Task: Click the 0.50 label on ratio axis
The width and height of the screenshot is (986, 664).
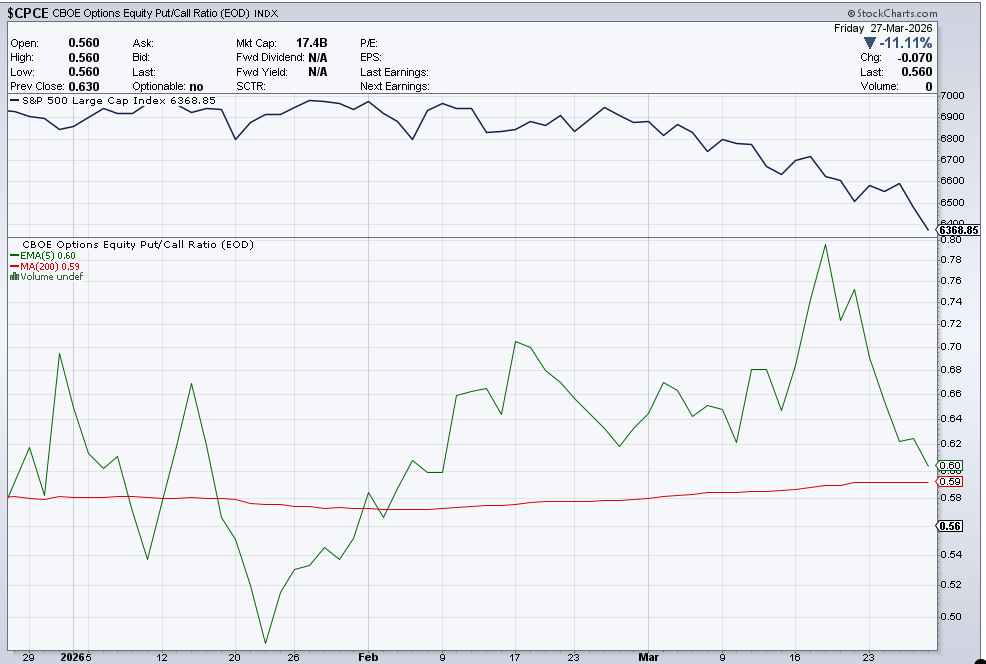Action: coord(951,616)
